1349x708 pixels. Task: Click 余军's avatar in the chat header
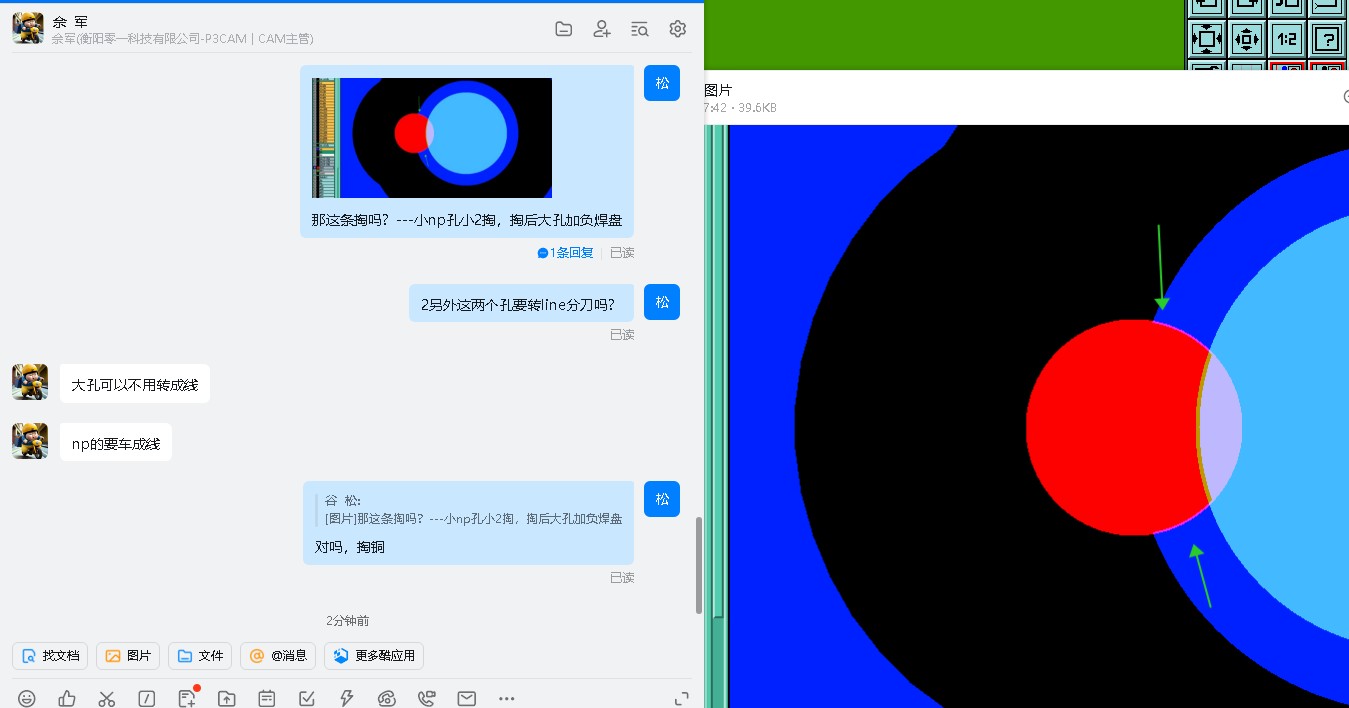click(x=28, y=28)
